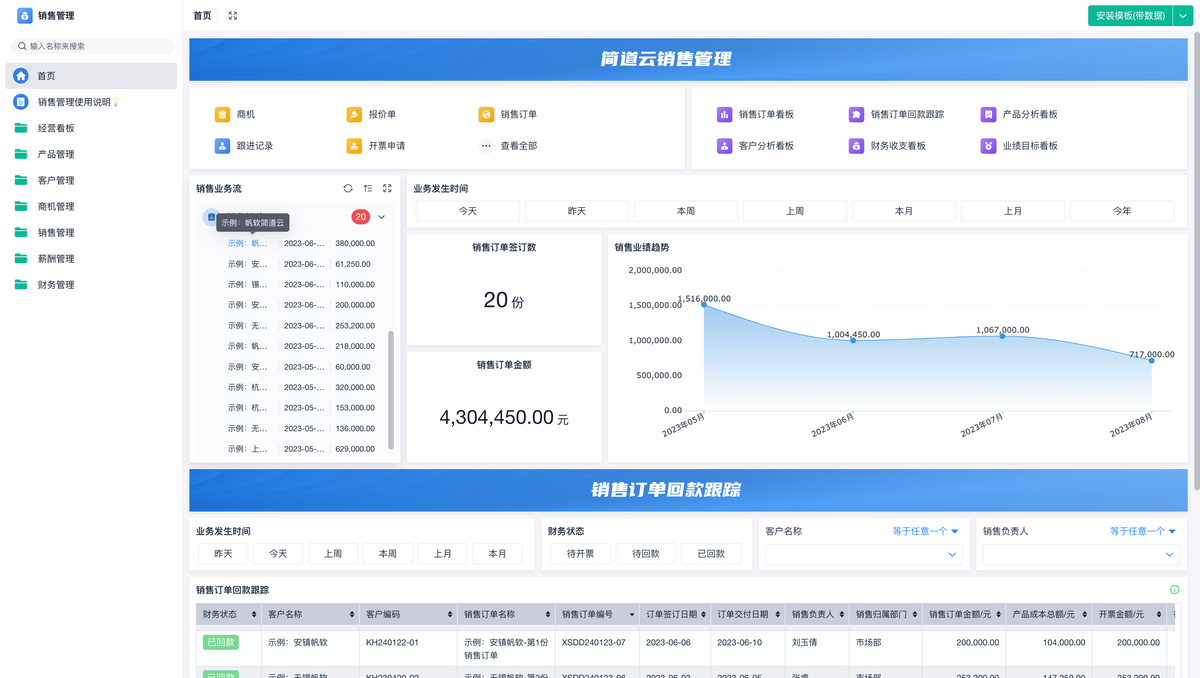Click the 首页 home icon in sidebar
The image size is (1200, 678).
click(x=21, y=76)
